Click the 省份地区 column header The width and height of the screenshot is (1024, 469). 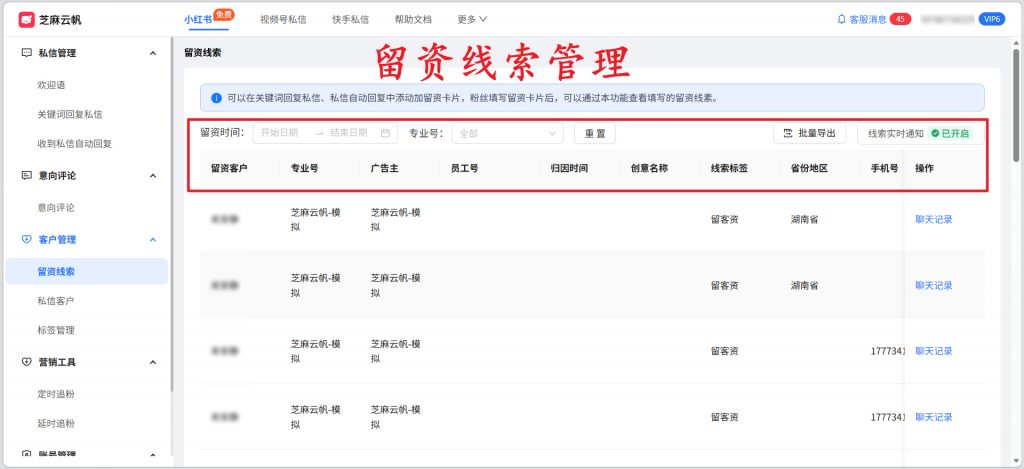[809, 169]
